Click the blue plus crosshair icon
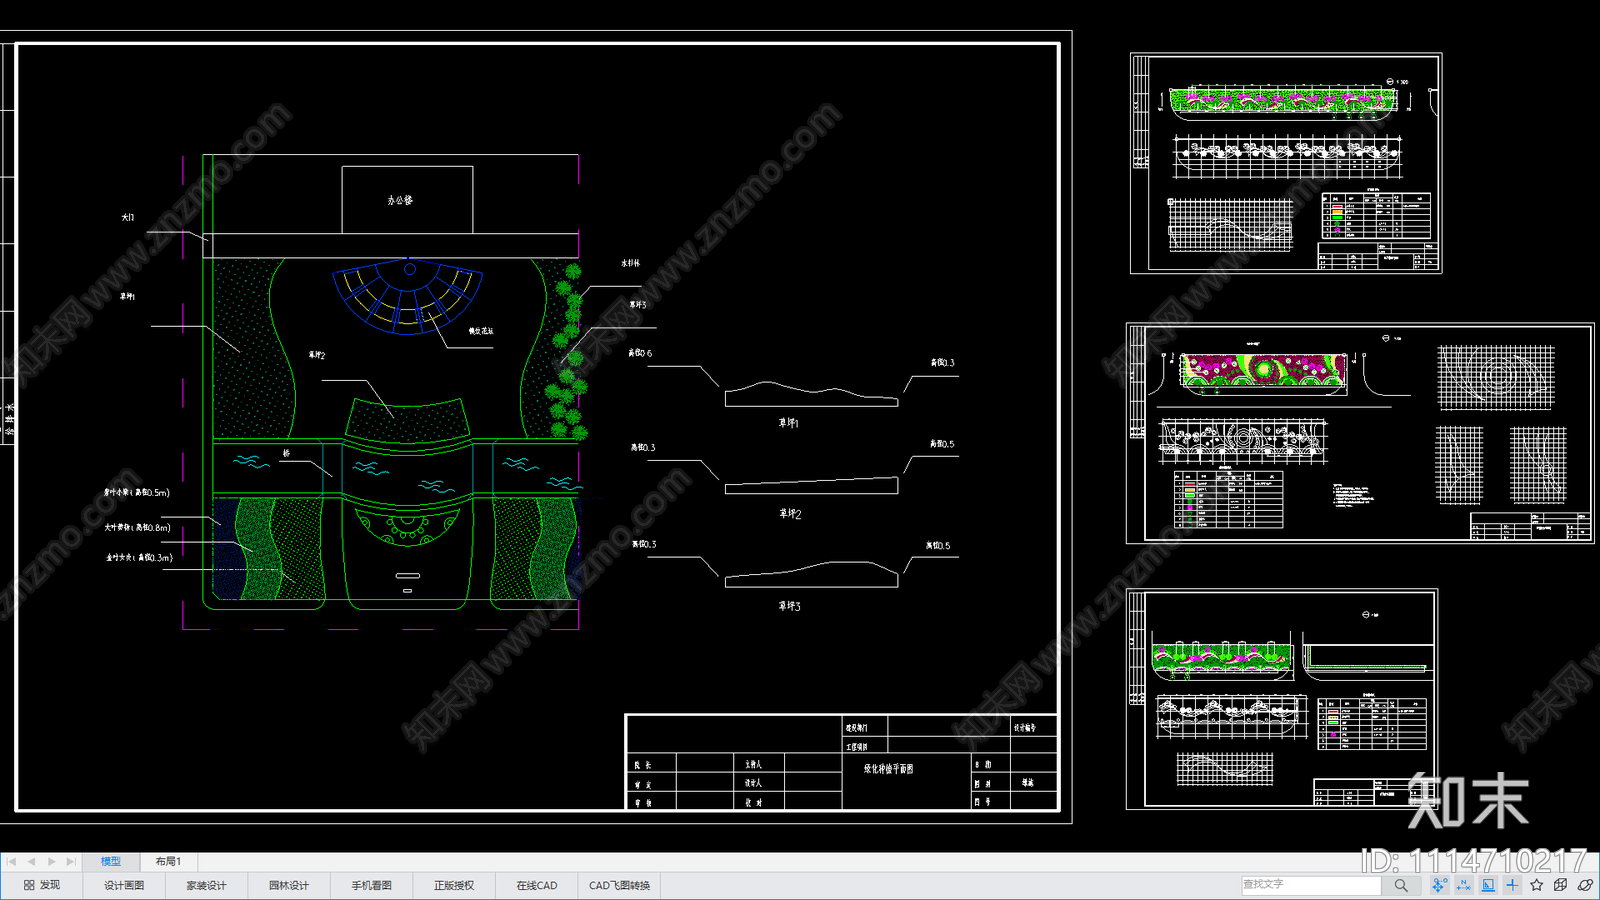The height and width of the screenshot is (900, 1600). 1512,885
